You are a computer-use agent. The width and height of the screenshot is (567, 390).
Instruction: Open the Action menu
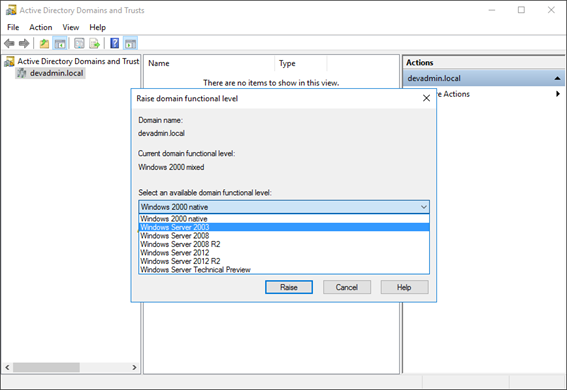click(x=40, y=27)
